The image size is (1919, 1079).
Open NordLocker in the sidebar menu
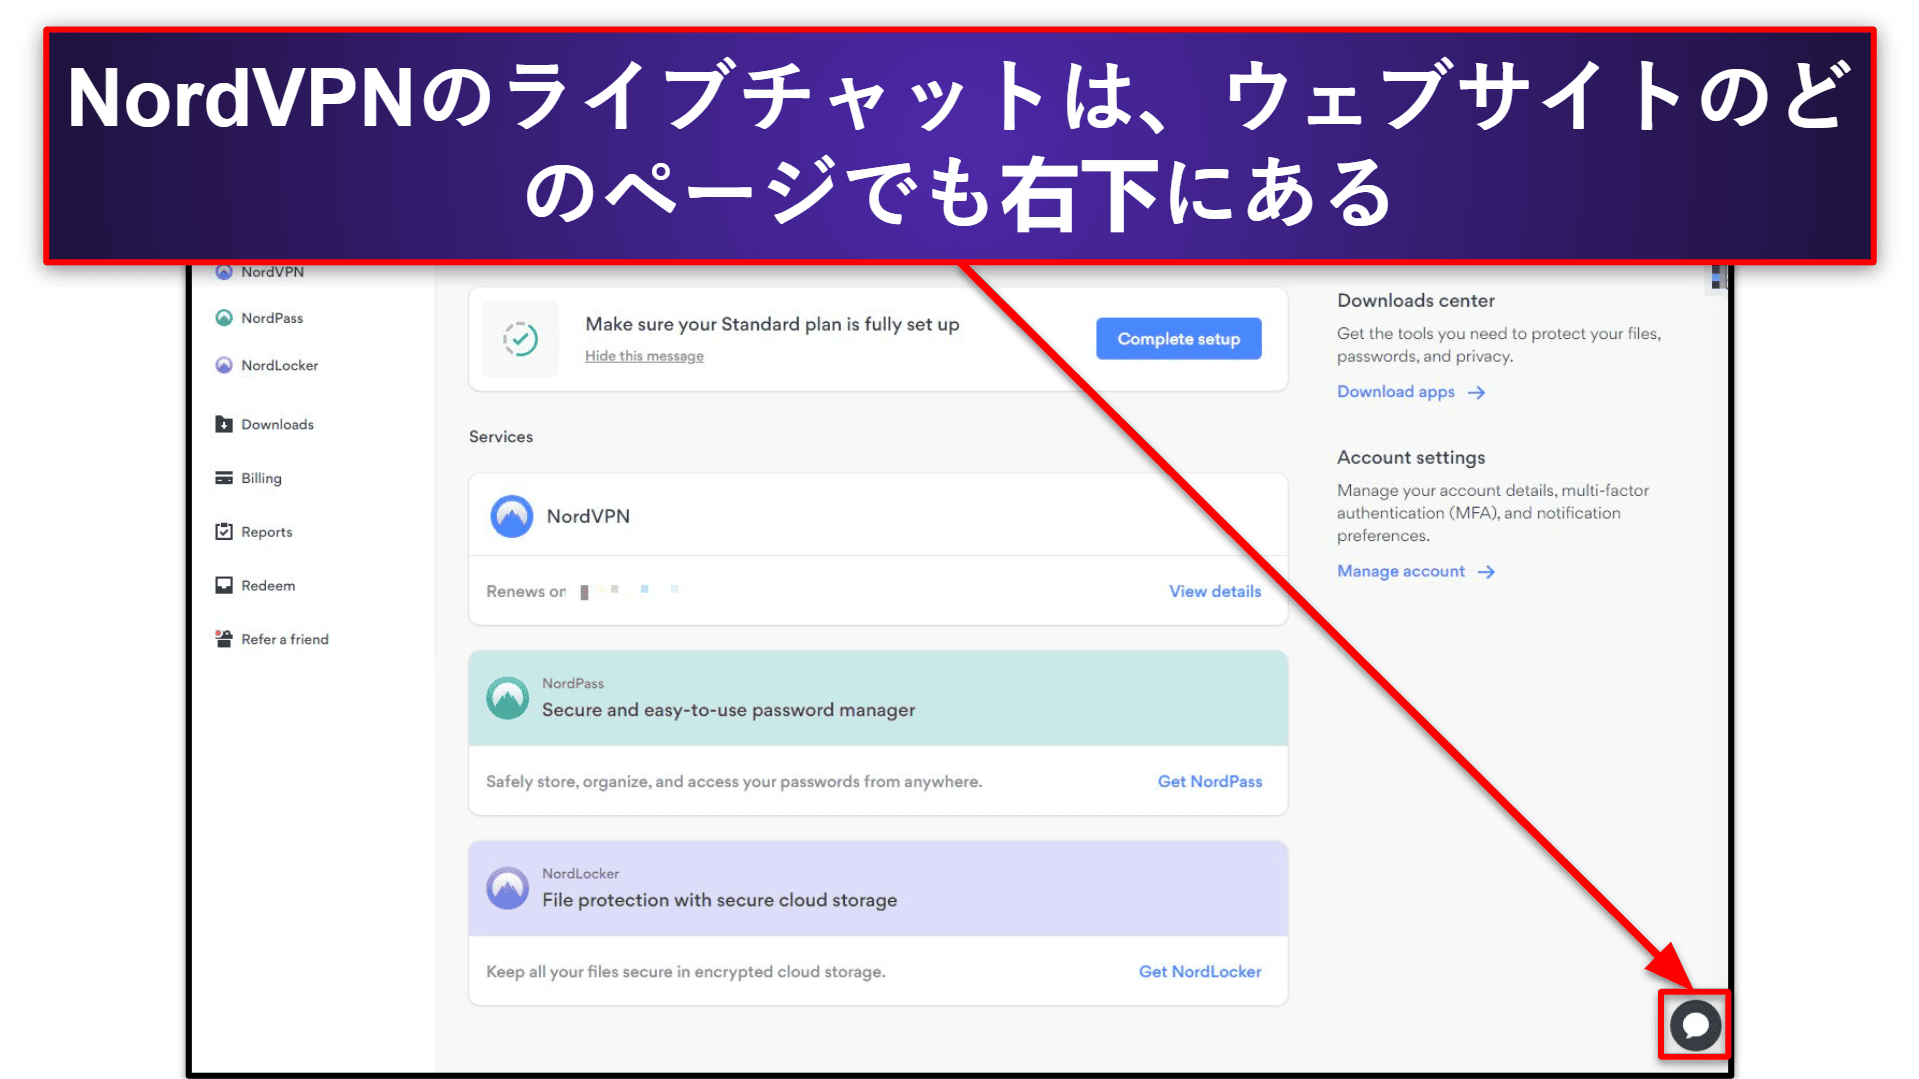279,365
